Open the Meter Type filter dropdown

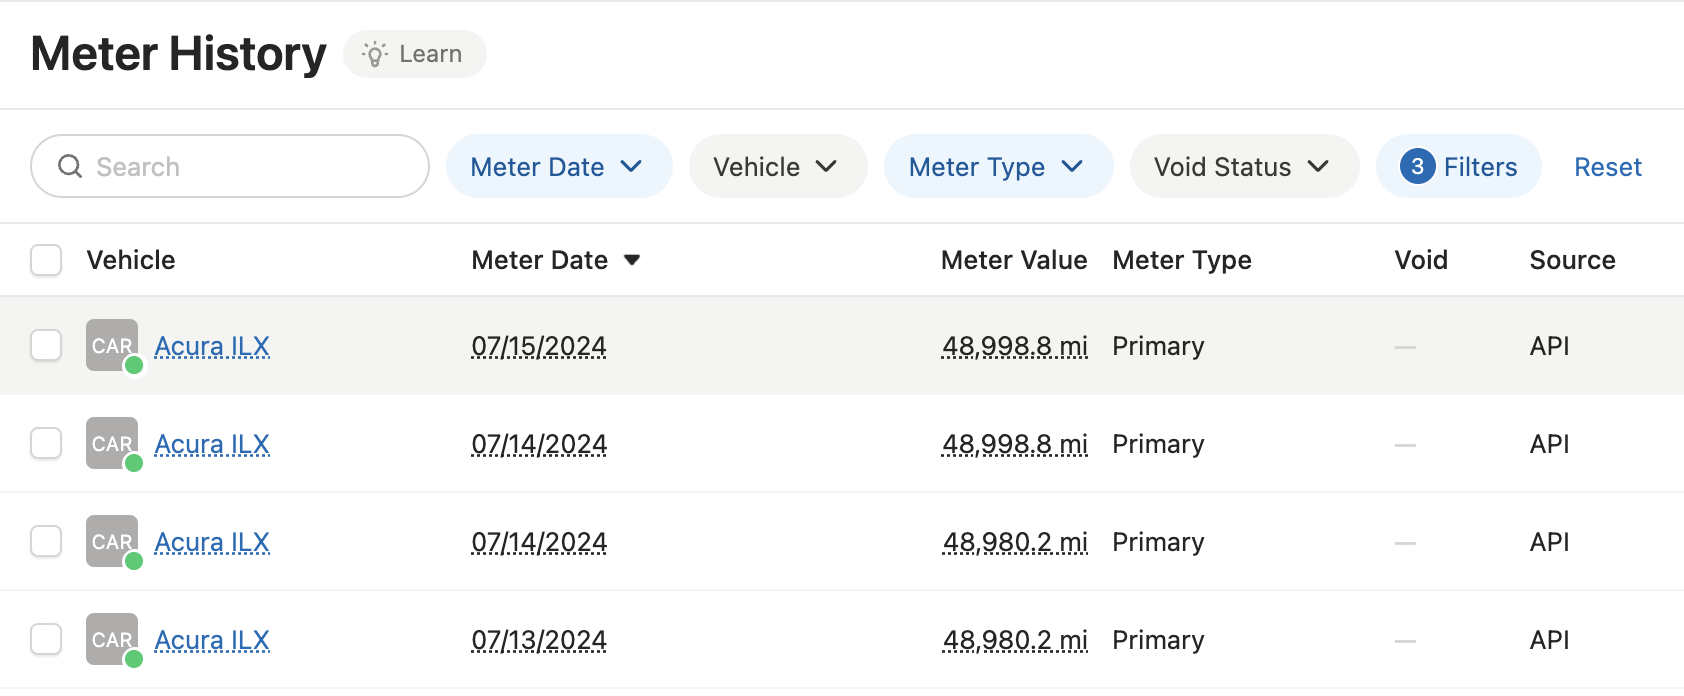[997, 166]
